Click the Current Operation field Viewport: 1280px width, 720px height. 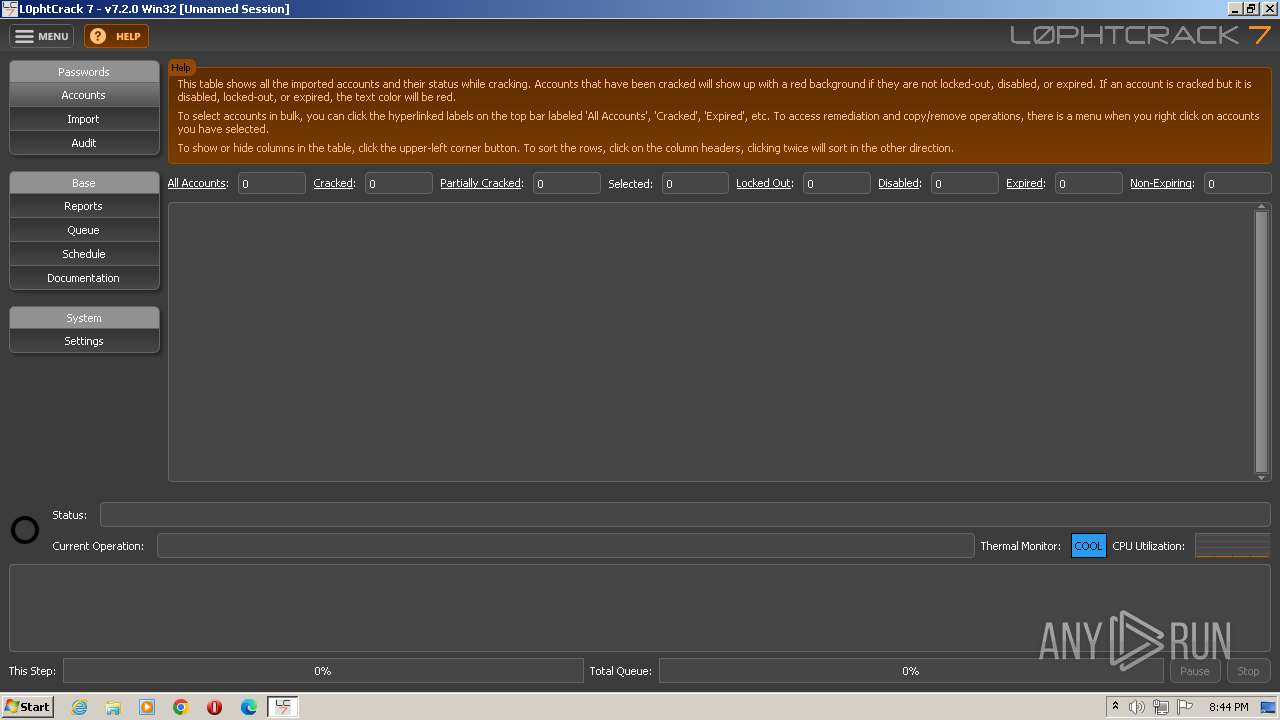[566, 545]
